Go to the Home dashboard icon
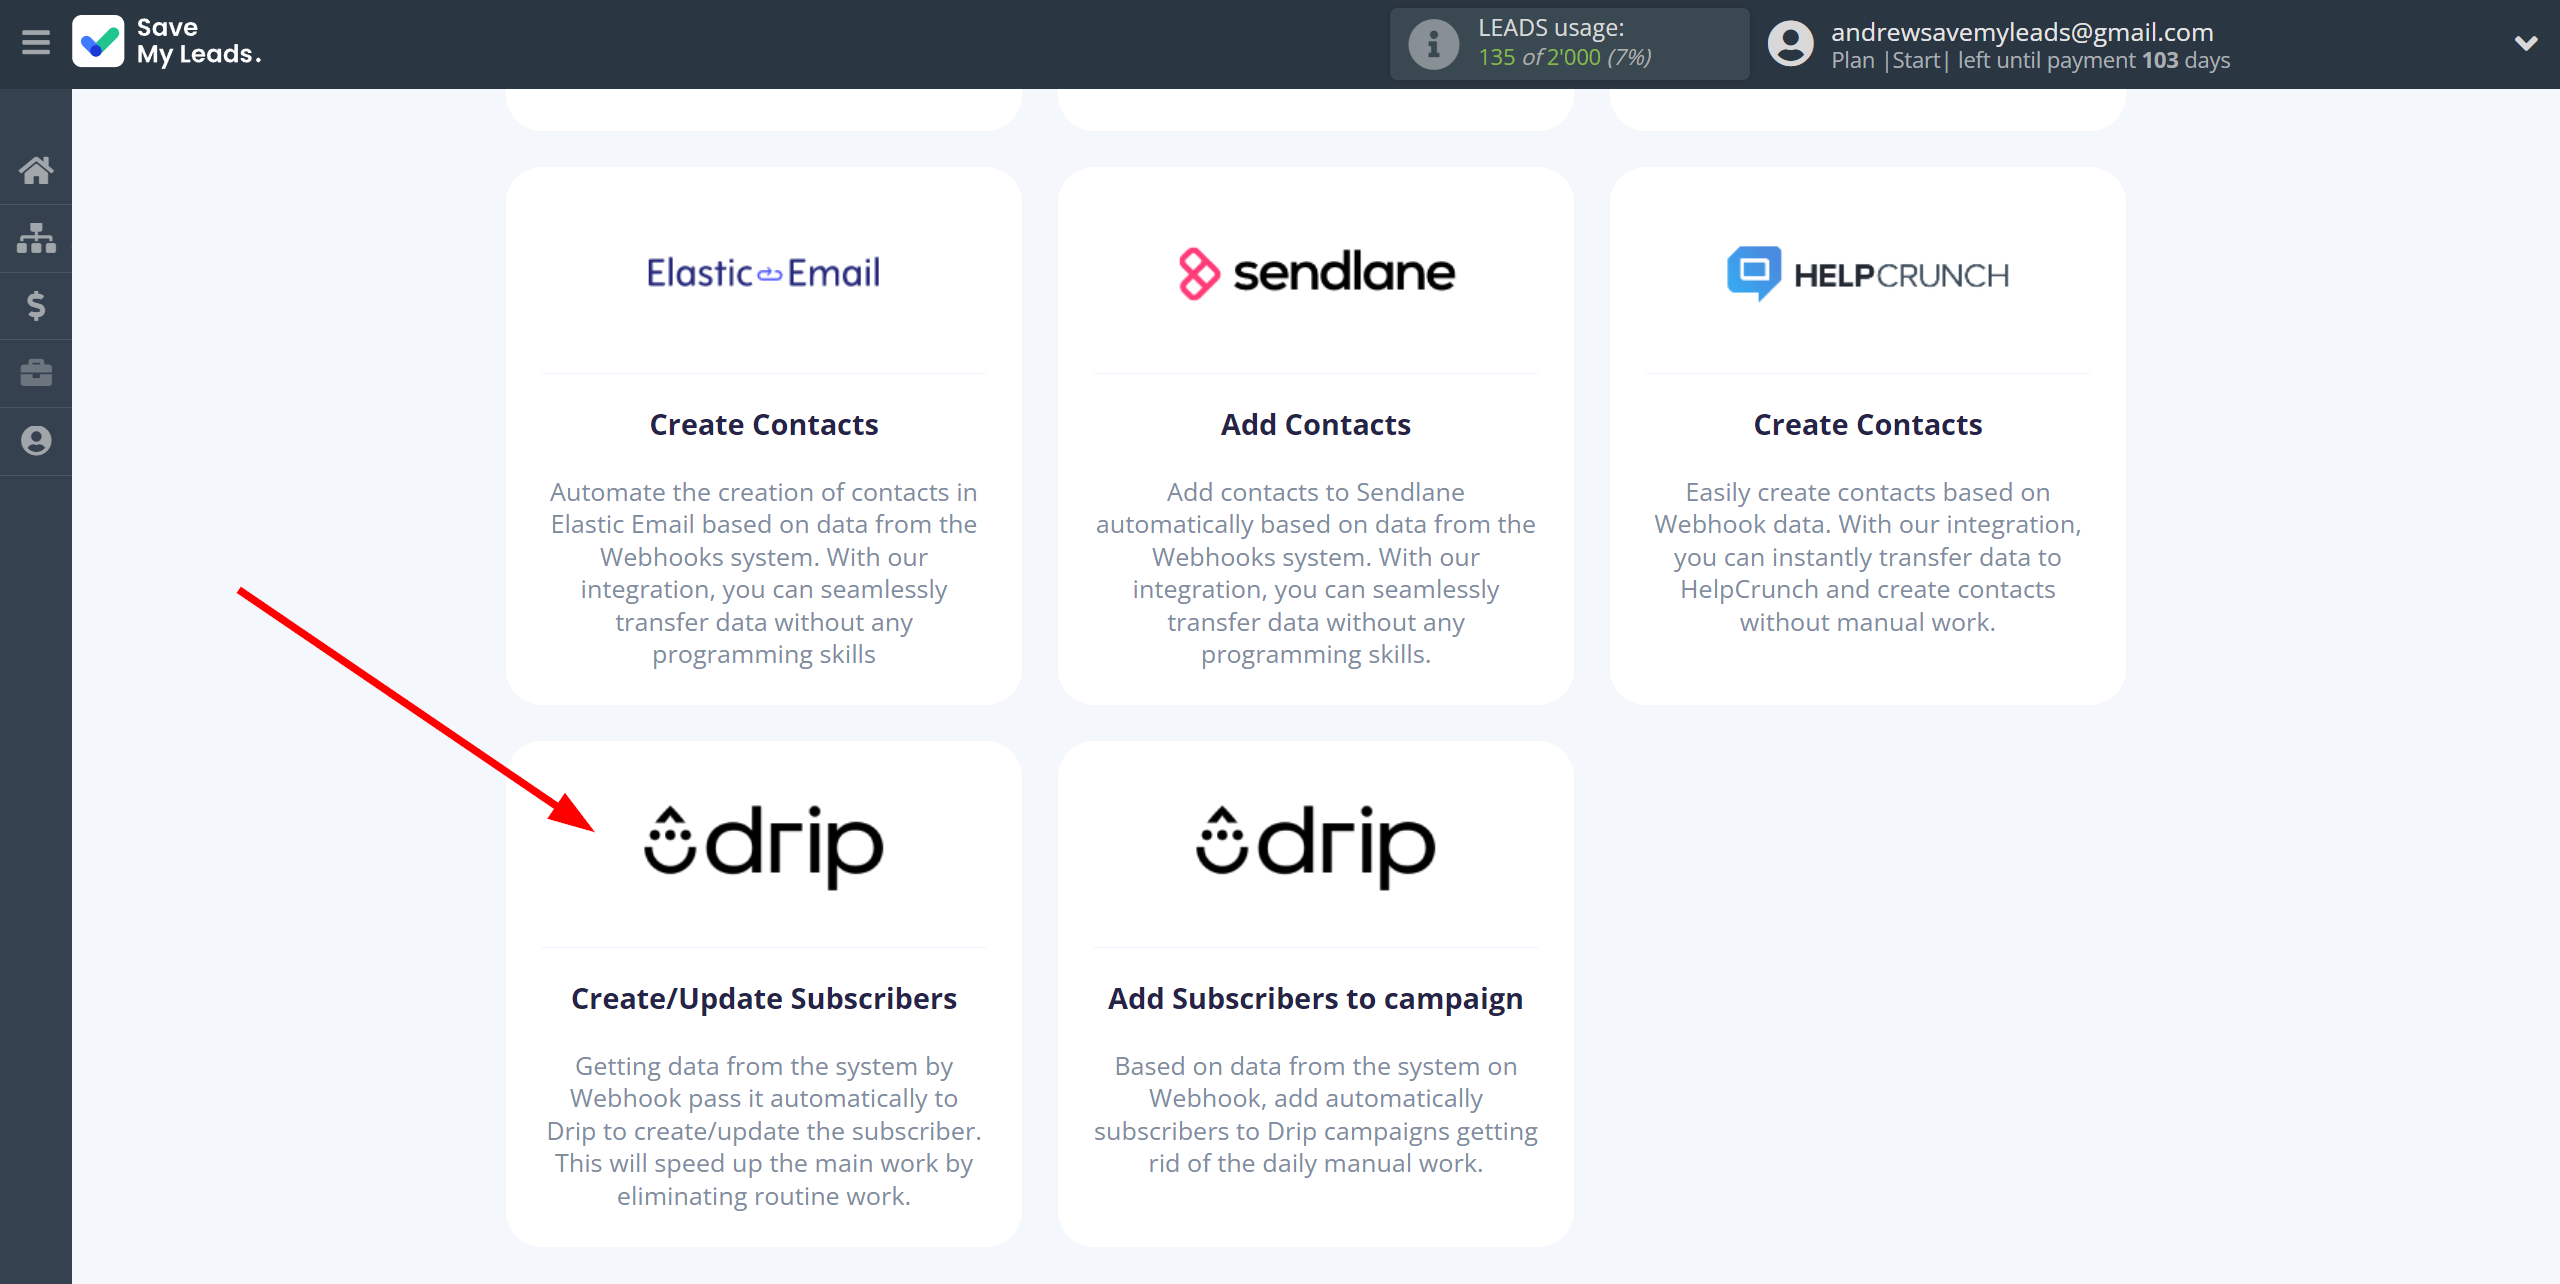2560x1284 pixels. 36,170
